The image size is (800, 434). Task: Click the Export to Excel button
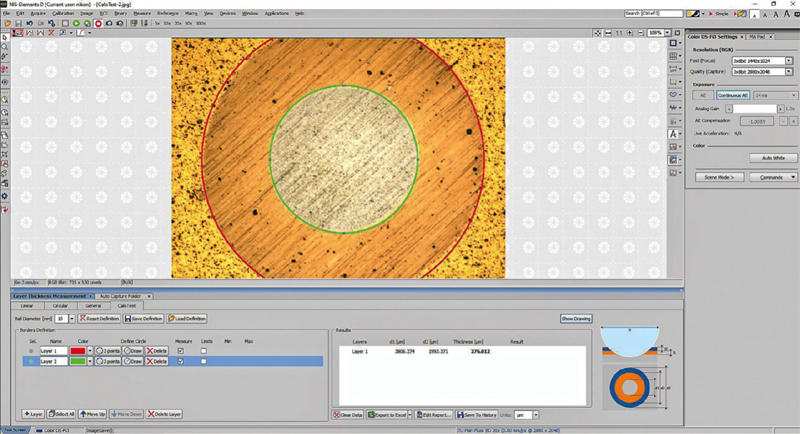coord(387,415)
